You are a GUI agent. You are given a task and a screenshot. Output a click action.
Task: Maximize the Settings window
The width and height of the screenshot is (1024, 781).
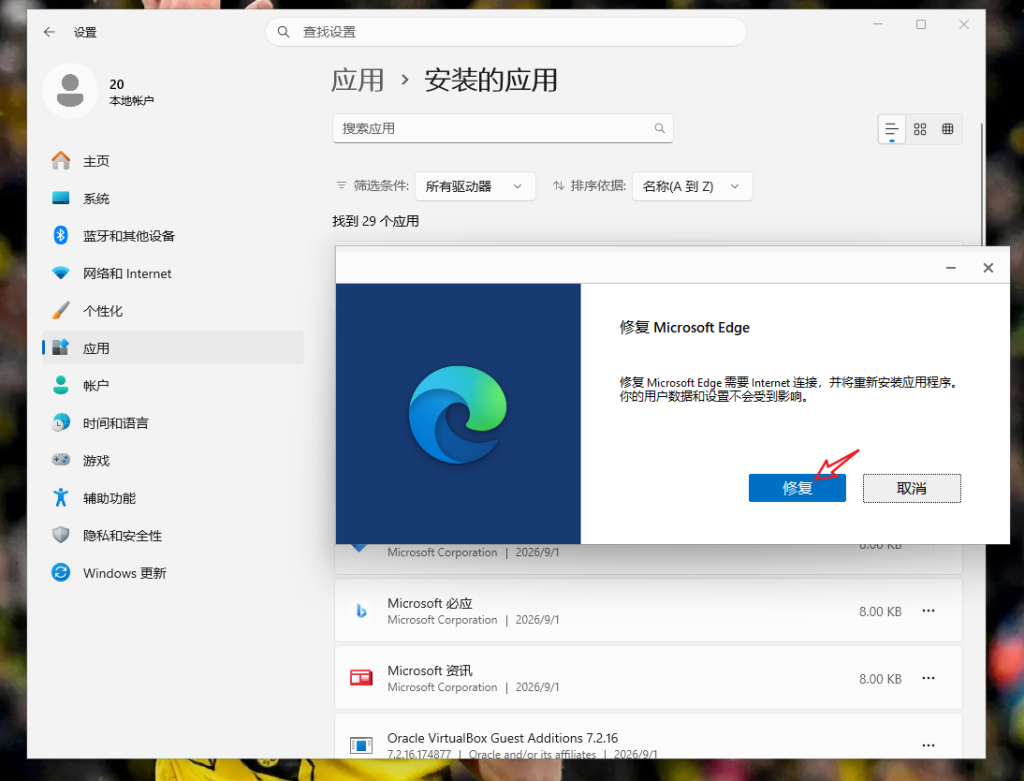tap(921, 24)
